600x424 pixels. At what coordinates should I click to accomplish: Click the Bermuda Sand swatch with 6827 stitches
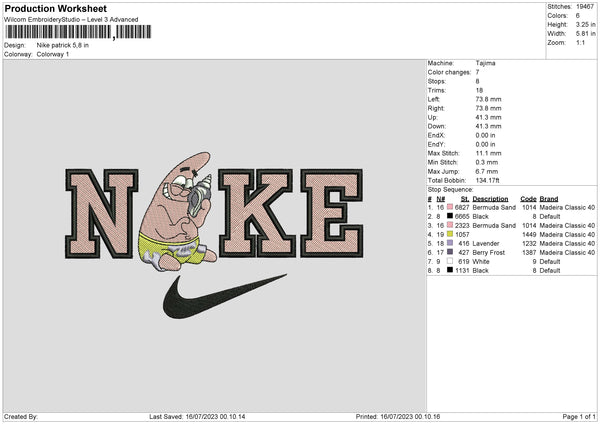(450, 207)
